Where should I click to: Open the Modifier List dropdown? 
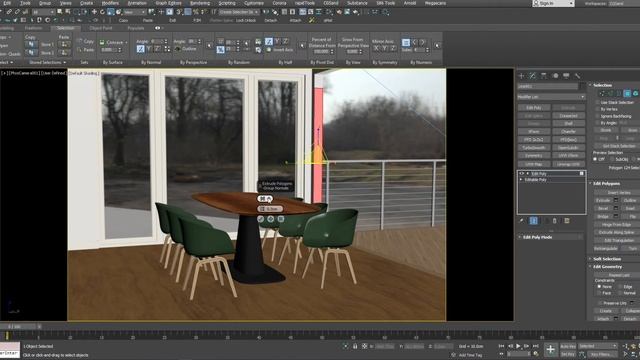[x=551, y=97]
